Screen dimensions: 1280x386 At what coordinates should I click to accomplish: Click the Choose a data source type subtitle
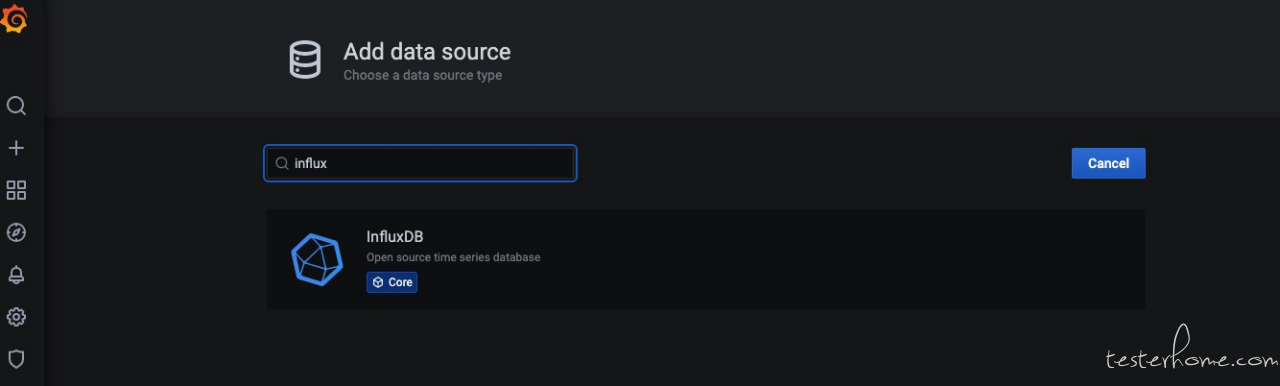click(x=423, y=75)
